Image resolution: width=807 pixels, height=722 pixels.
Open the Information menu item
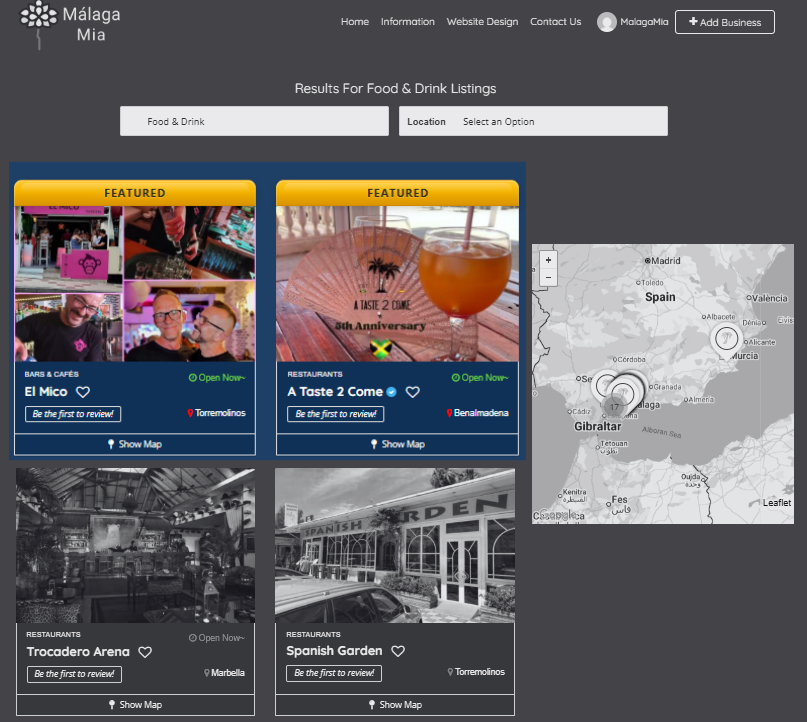point(408,22)
